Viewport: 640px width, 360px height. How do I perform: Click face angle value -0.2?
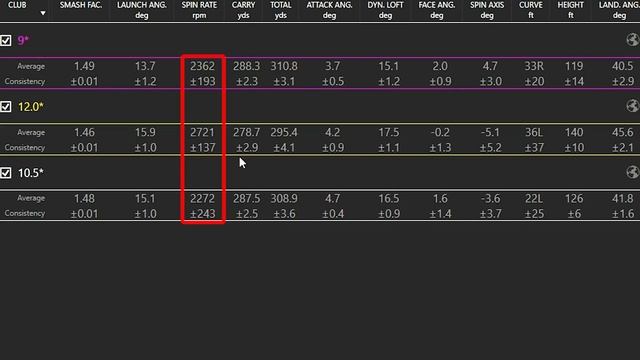click(440, 132)
